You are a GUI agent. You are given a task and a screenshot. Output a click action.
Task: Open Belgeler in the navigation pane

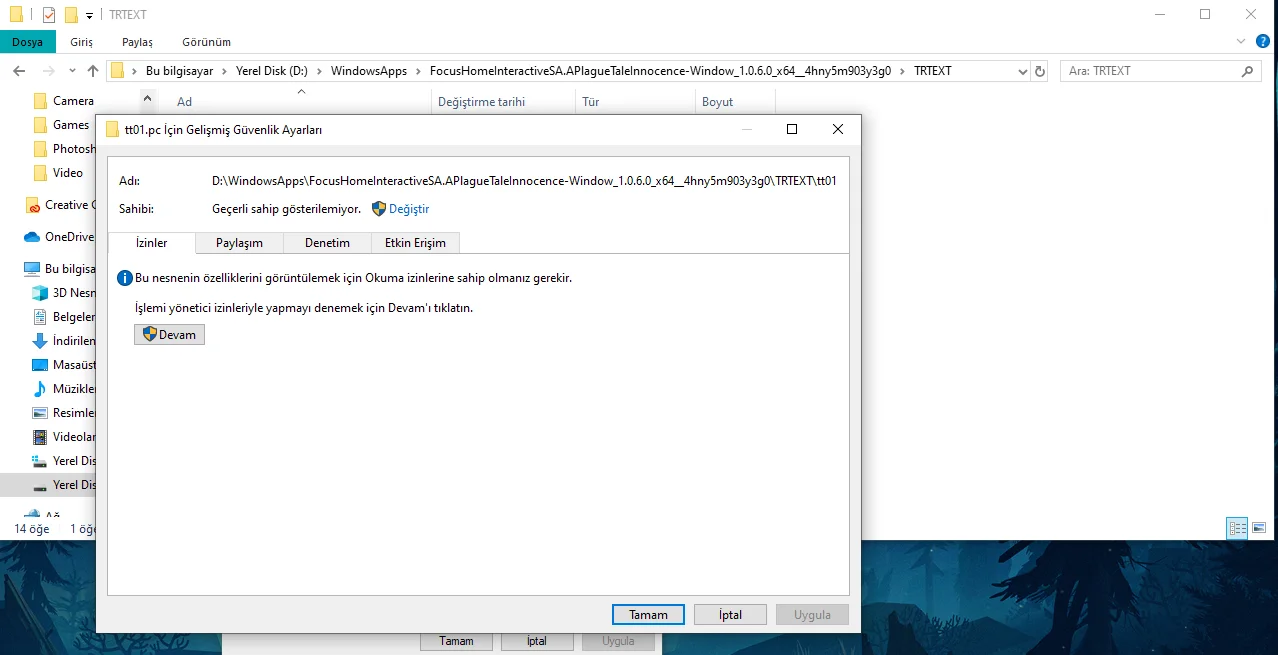63,317
